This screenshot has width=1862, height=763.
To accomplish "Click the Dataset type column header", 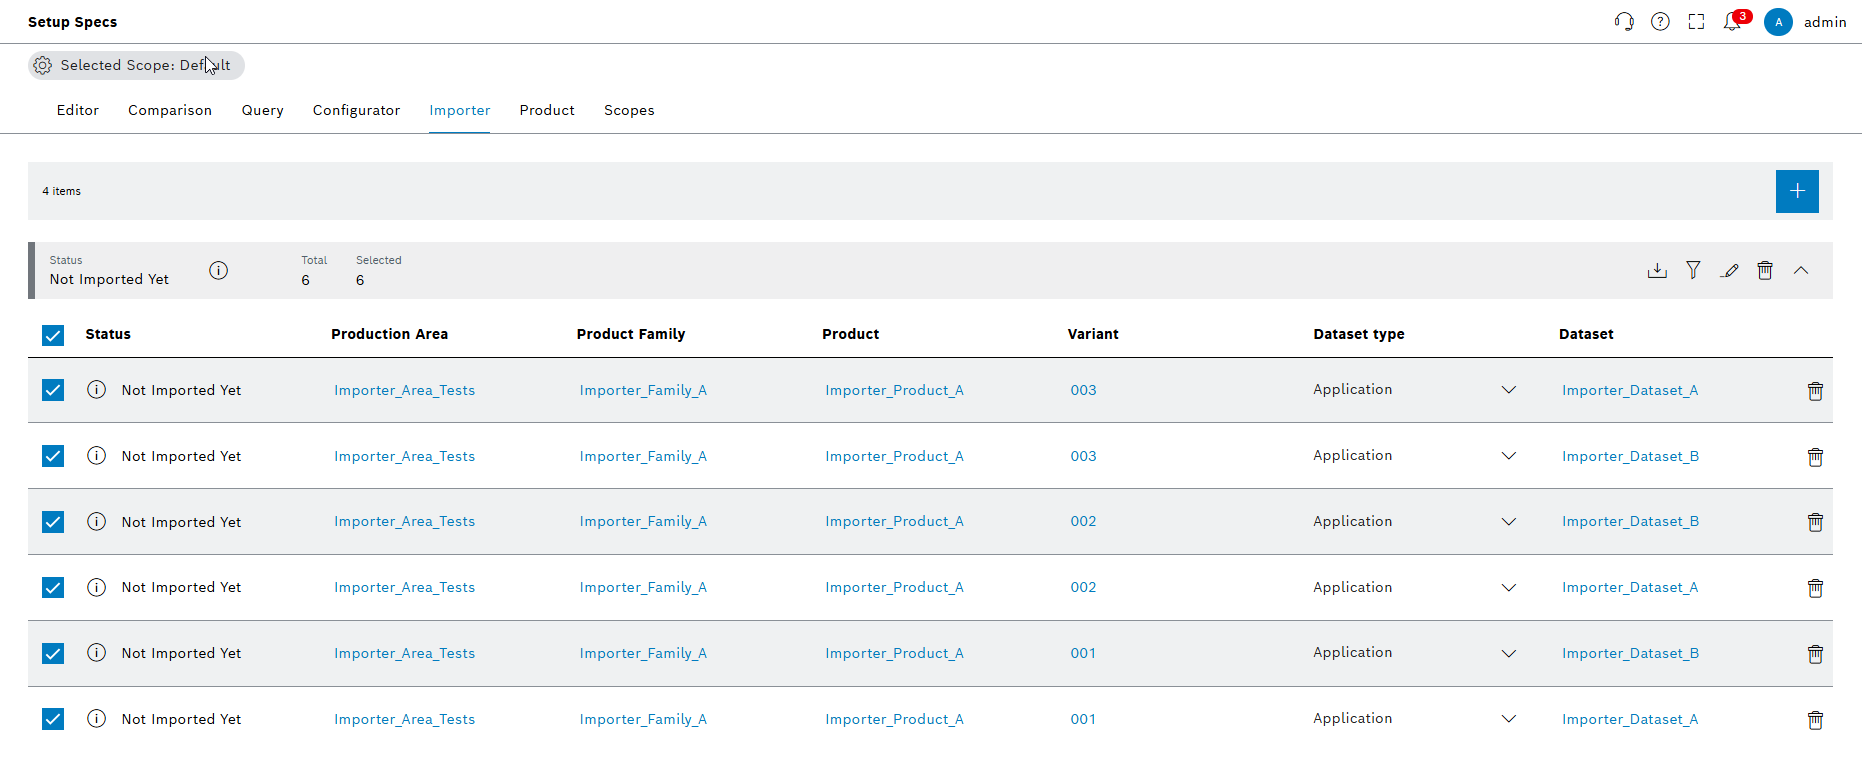I will coord(1359,334).
